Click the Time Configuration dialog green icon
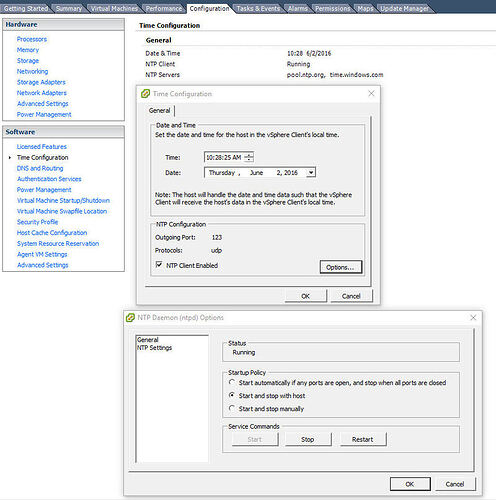The width and height of the screenshot is (496, 500). tap(145, 94)
